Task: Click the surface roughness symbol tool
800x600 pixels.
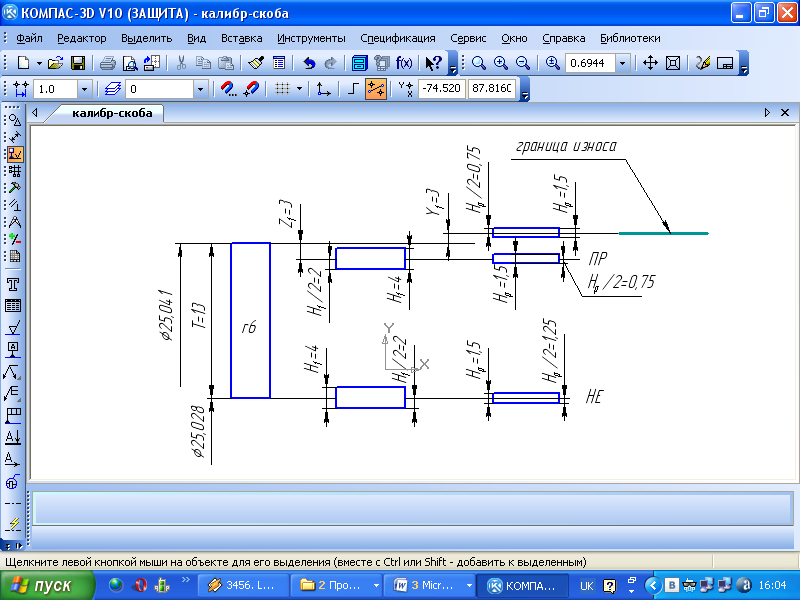Action: pyautogui.click(x=14, y=328)
